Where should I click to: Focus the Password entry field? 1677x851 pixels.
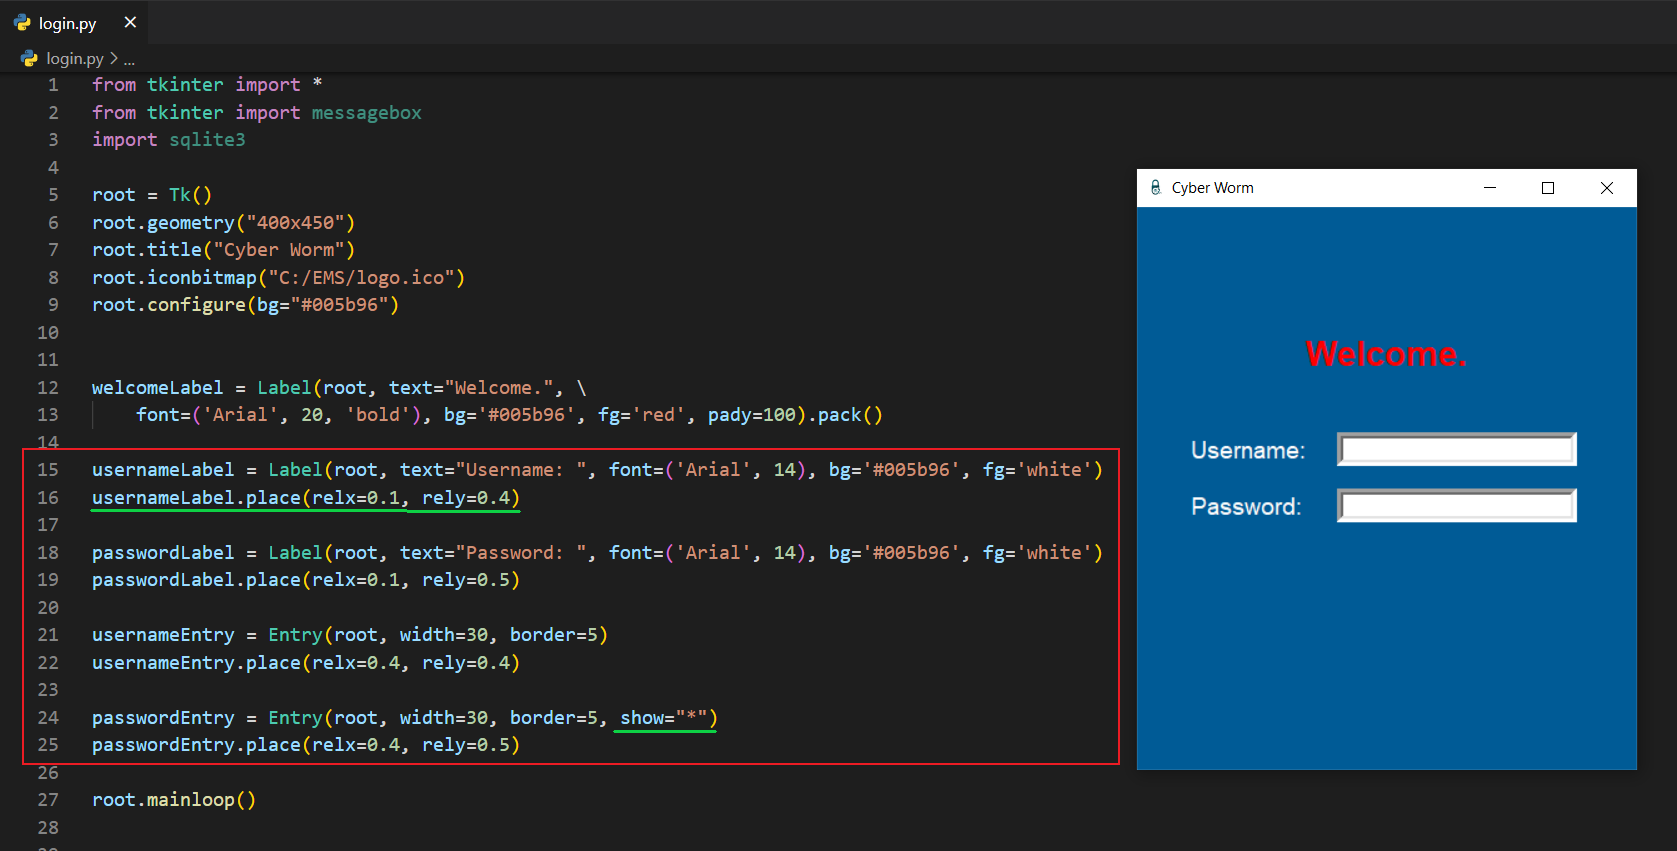[x=1456, y=506]
